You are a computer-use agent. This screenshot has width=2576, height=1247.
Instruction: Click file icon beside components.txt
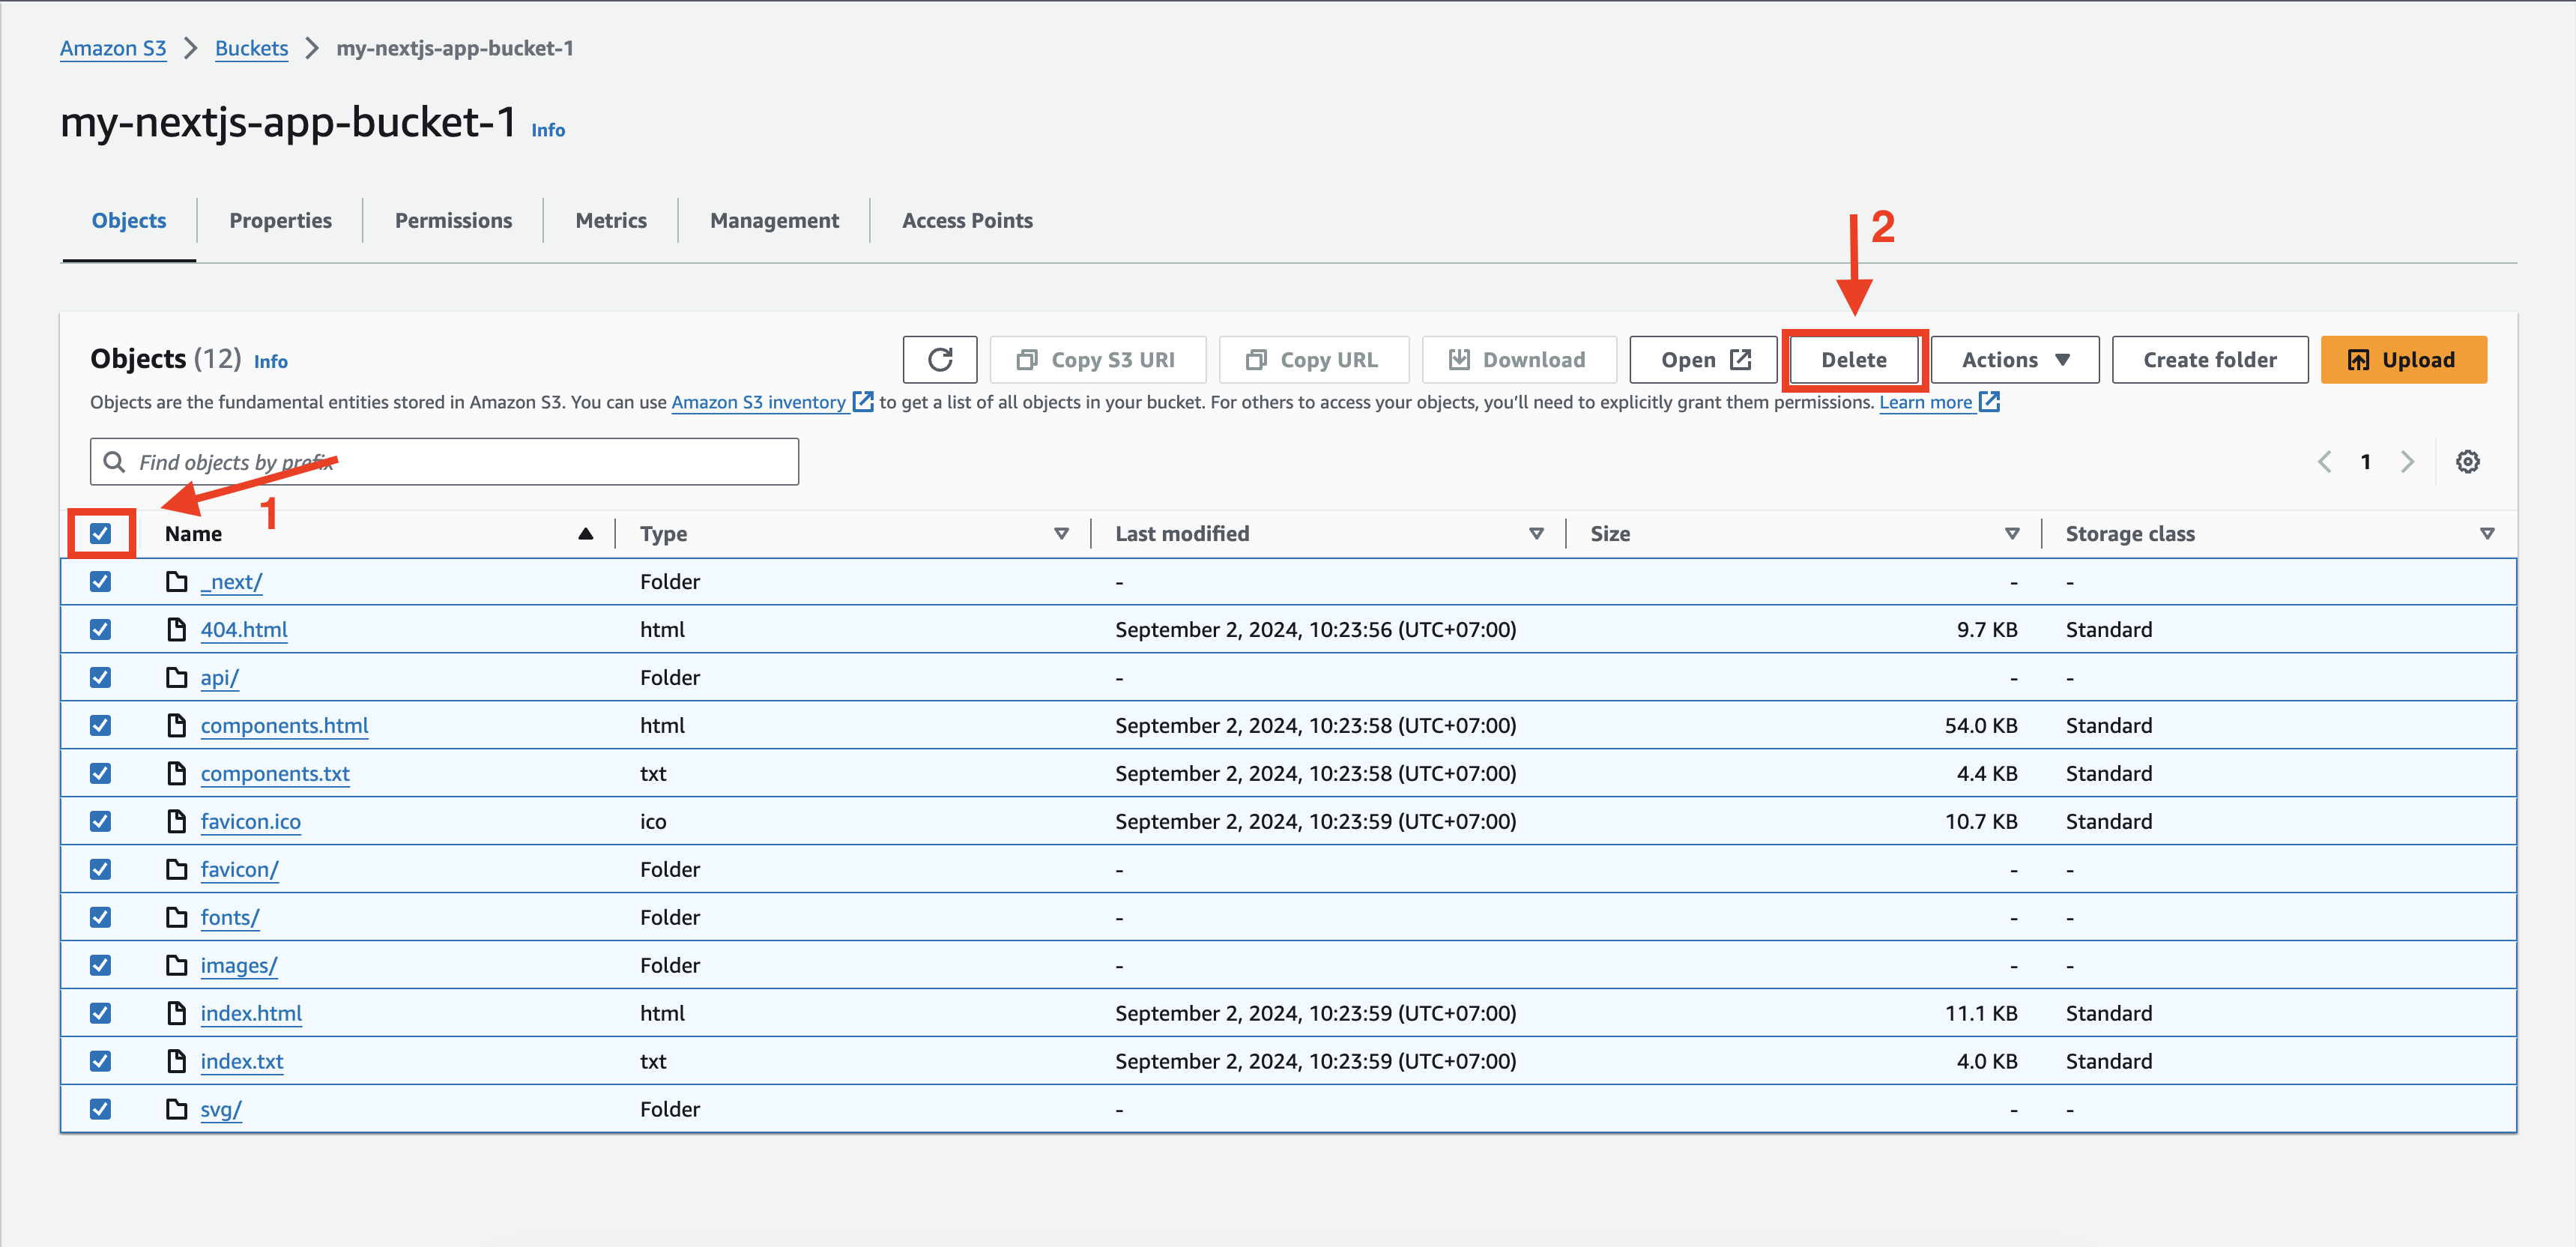tap(177, 774)
